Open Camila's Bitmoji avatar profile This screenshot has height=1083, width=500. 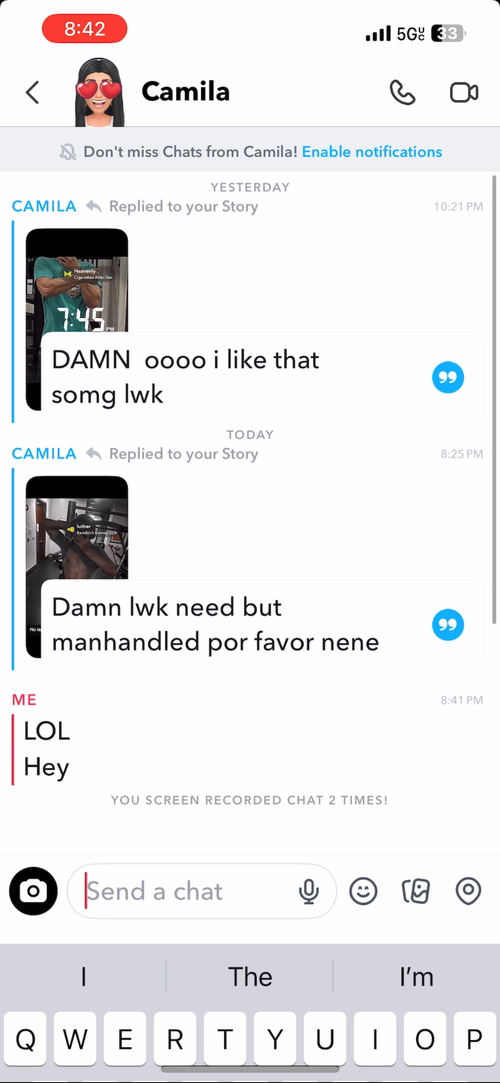pos(99,92)
